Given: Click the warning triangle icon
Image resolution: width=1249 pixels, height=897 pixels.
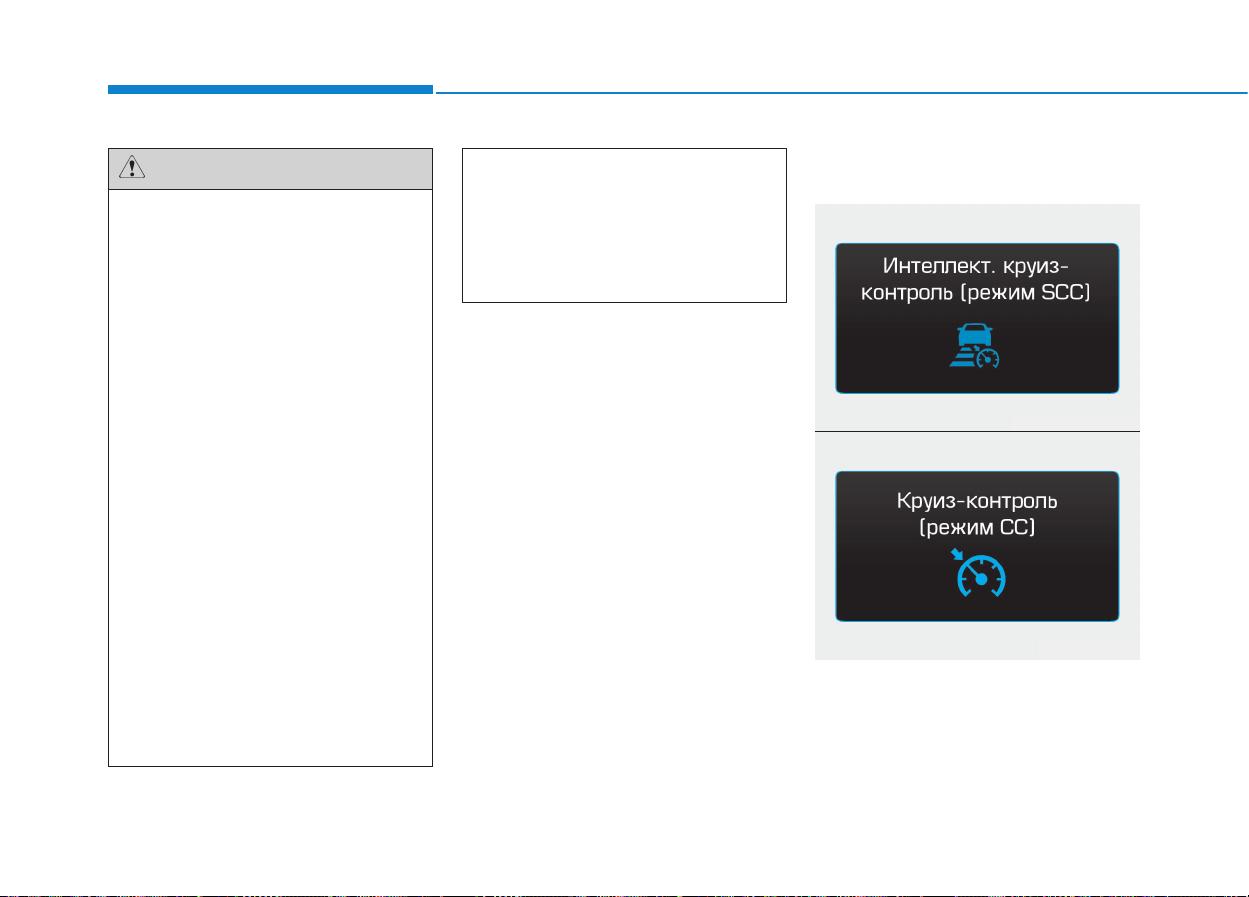Looking at the screenshot, I should click(131, 168).
